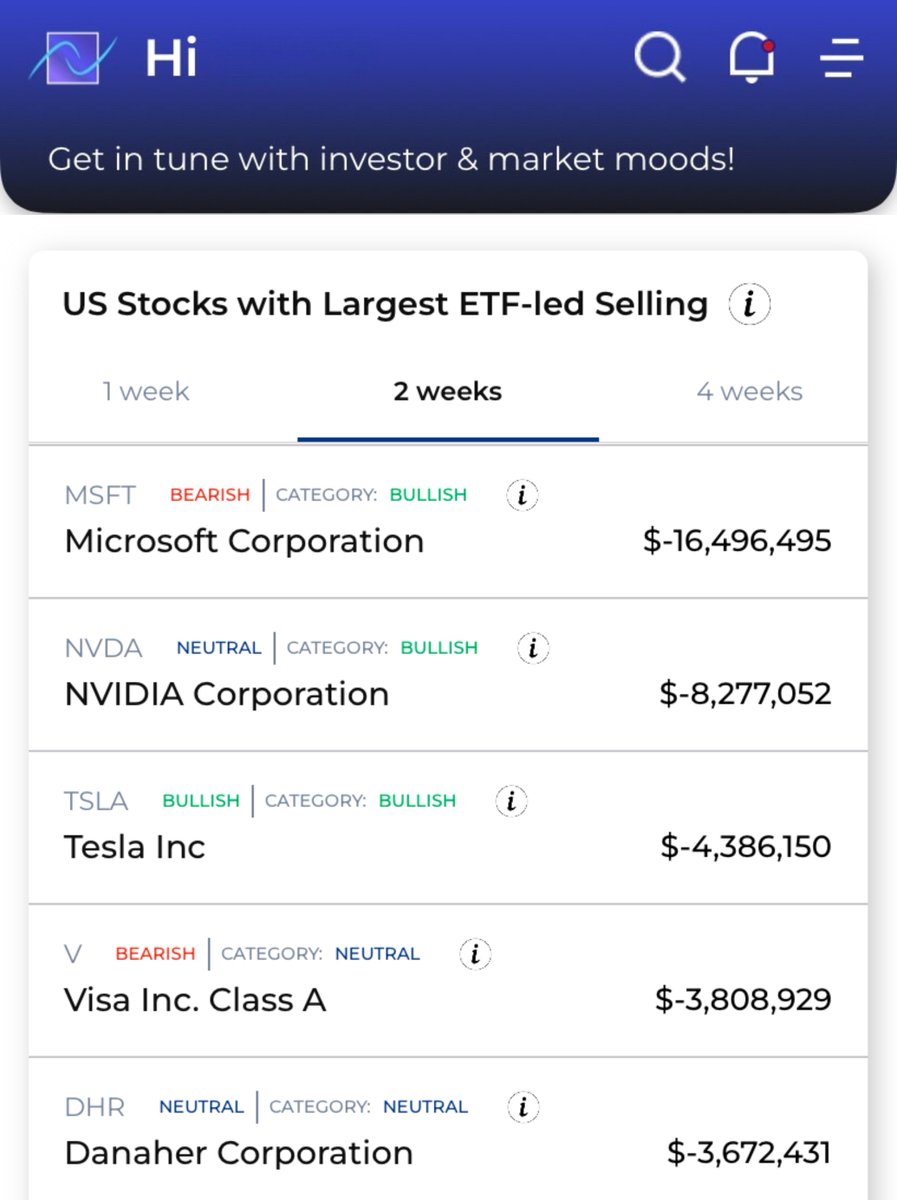Open the search magnifier icon
Image resolution: width=897 pixels, height=1200 pixels.
(x=660, y=58)
